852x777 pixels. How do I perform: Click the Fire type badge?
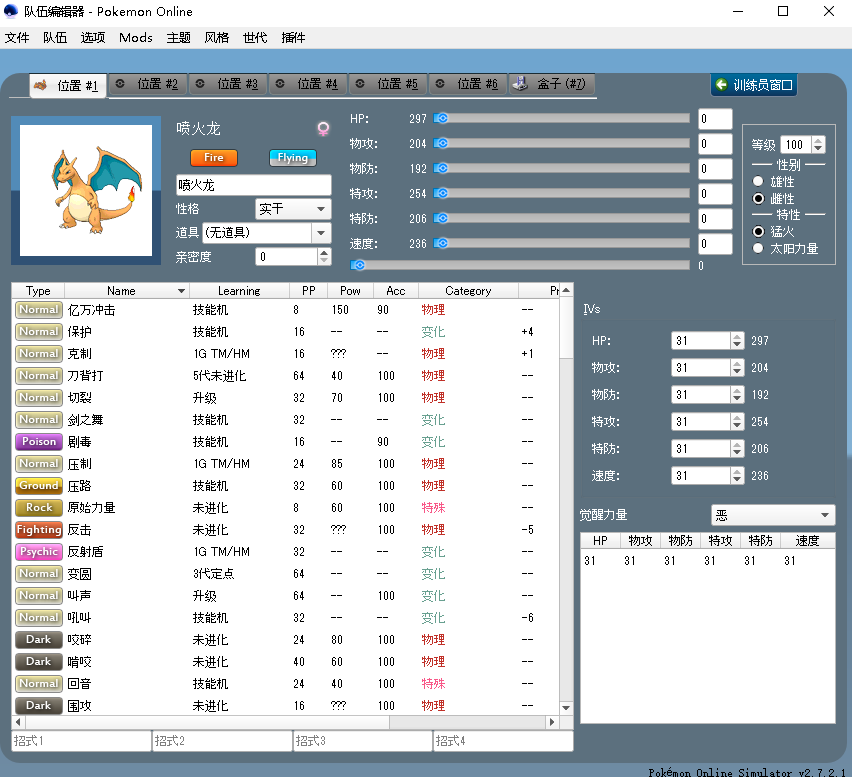coord(214,158)
